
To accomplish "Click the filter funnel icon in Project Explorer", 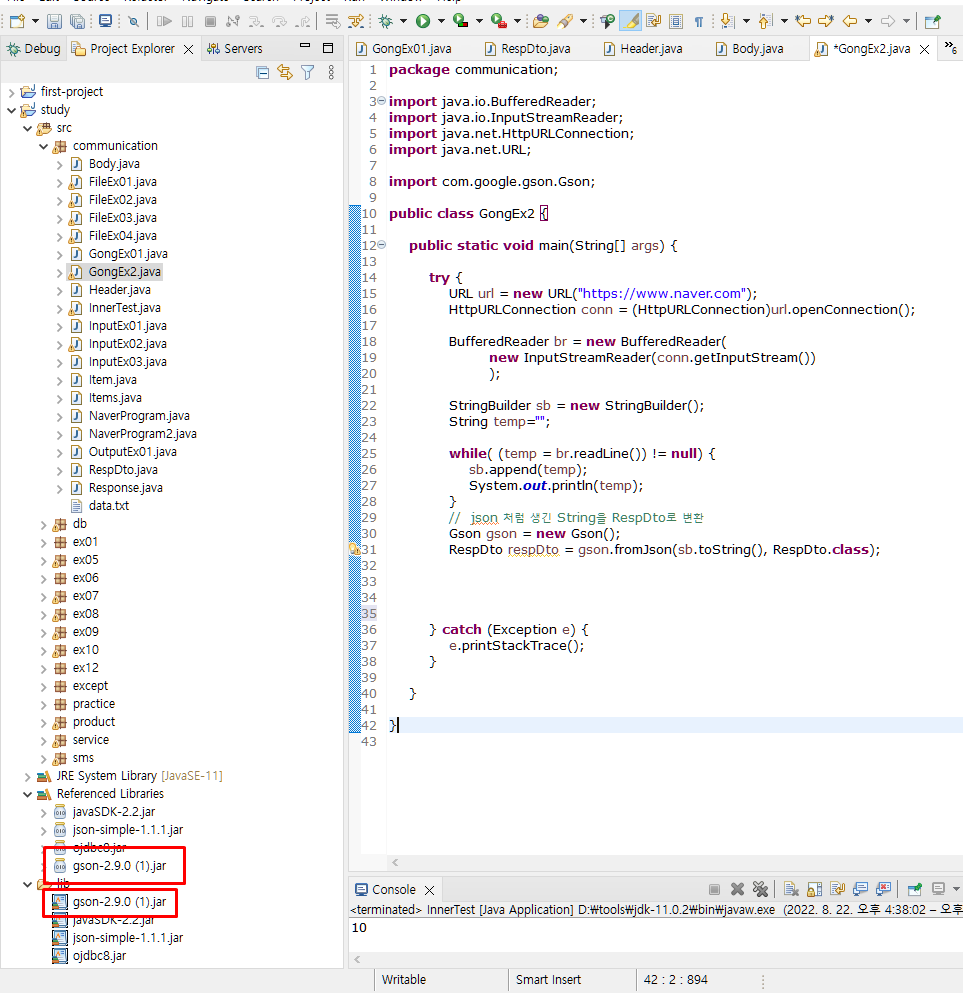I will click(x=308, y=73).
